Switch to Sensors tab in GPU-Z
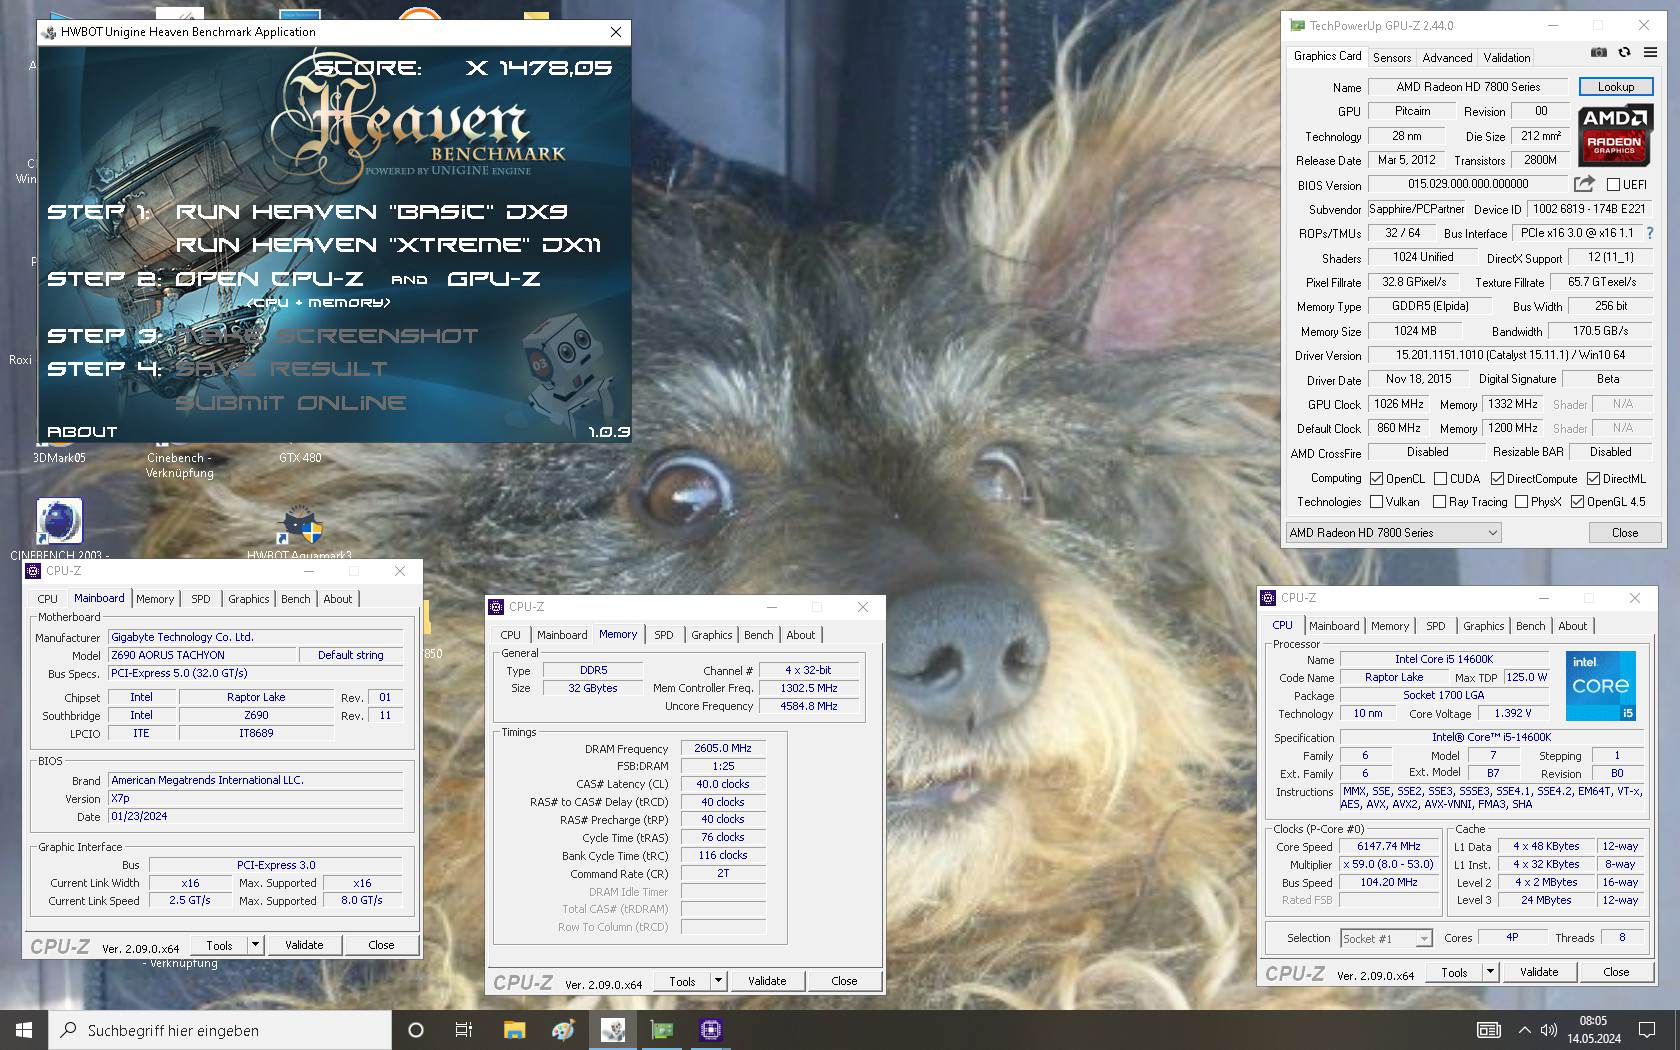The image size is (1680, 1050). click(x=1392, y=58)
